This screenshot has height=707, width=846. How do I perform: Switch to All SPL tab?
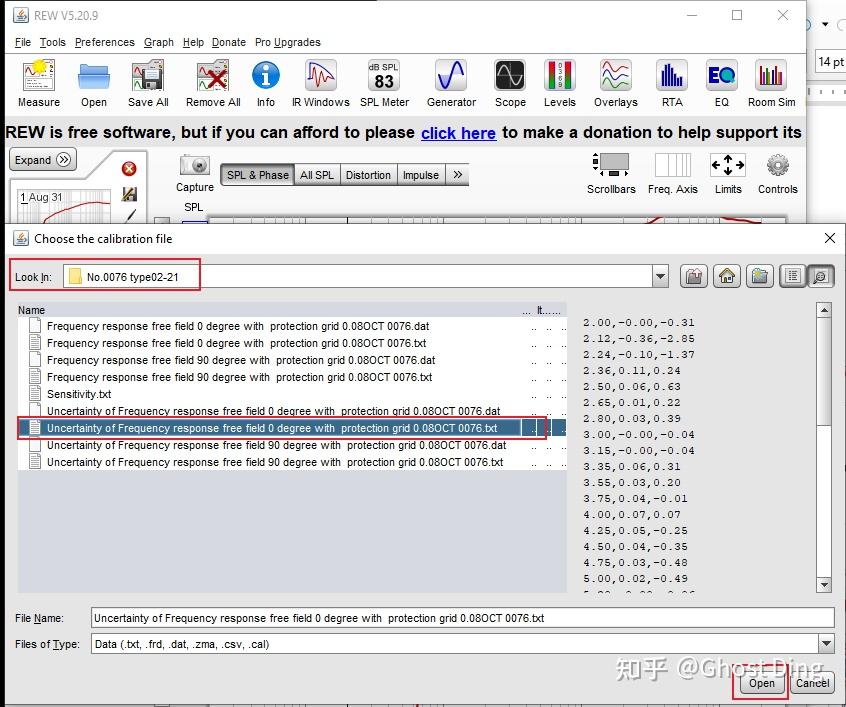317,175
